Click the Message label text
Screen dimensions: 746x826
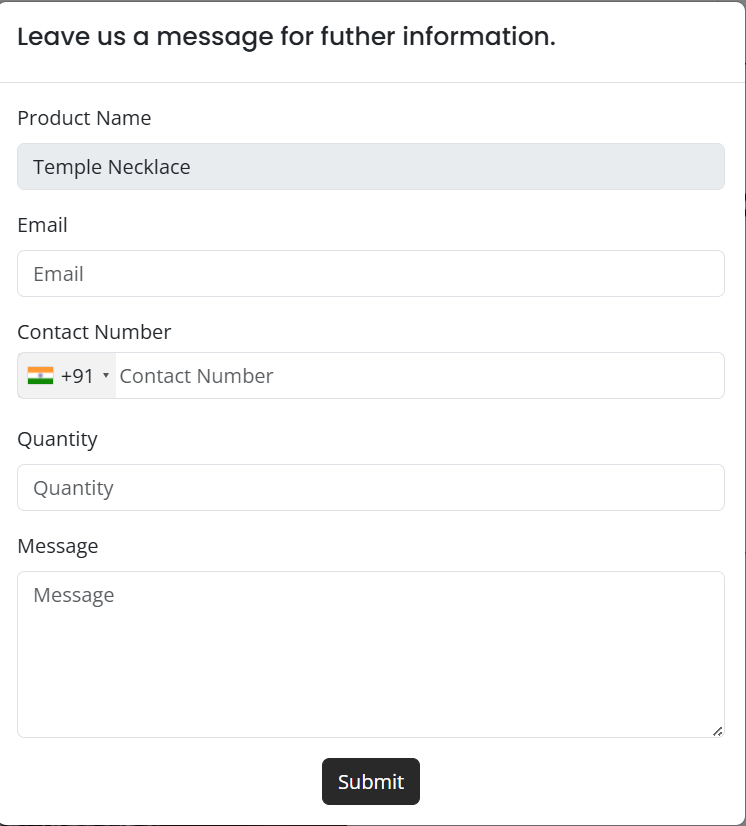point(58,546)
